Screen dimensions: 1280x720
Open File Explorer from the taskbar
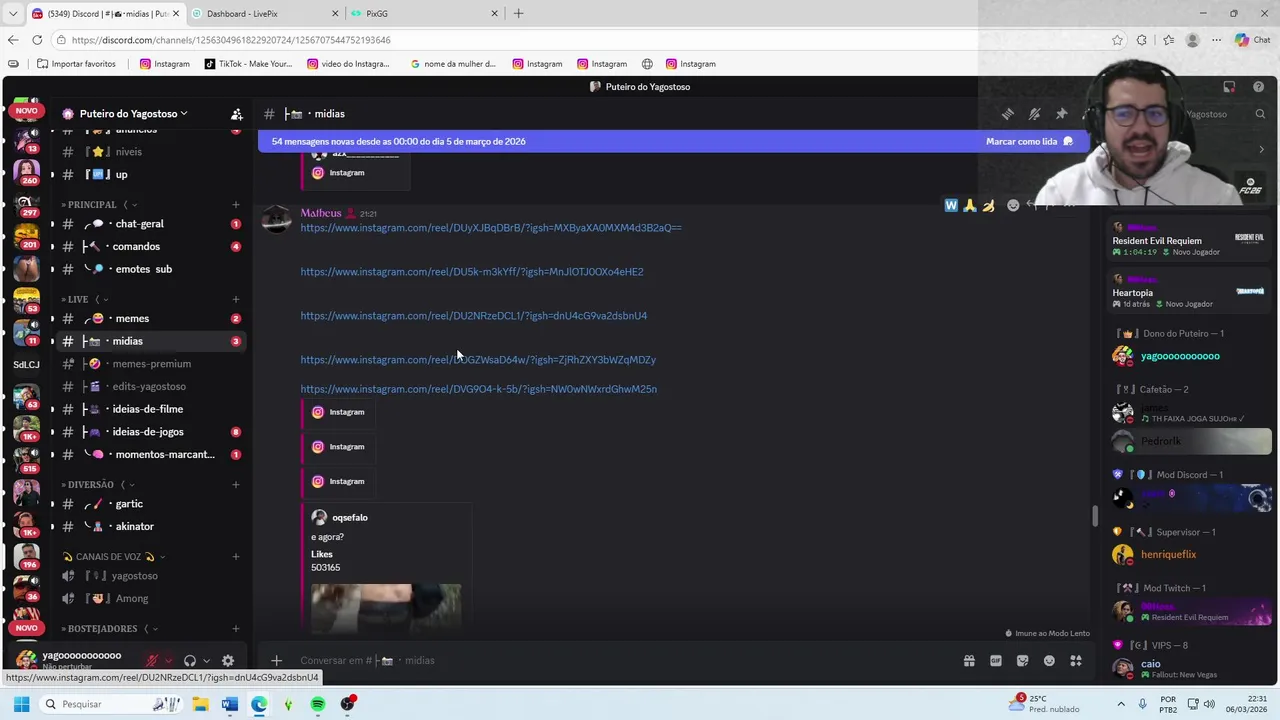click(x=200, y=704)
